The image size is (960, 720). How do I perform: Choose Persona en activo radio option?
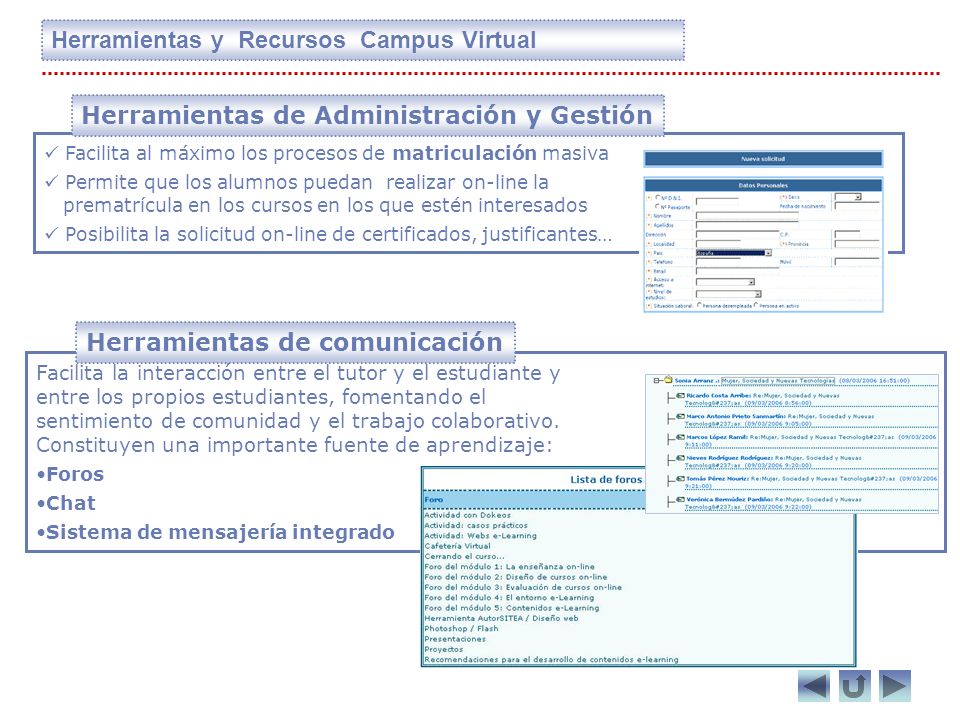coord(756,305)
